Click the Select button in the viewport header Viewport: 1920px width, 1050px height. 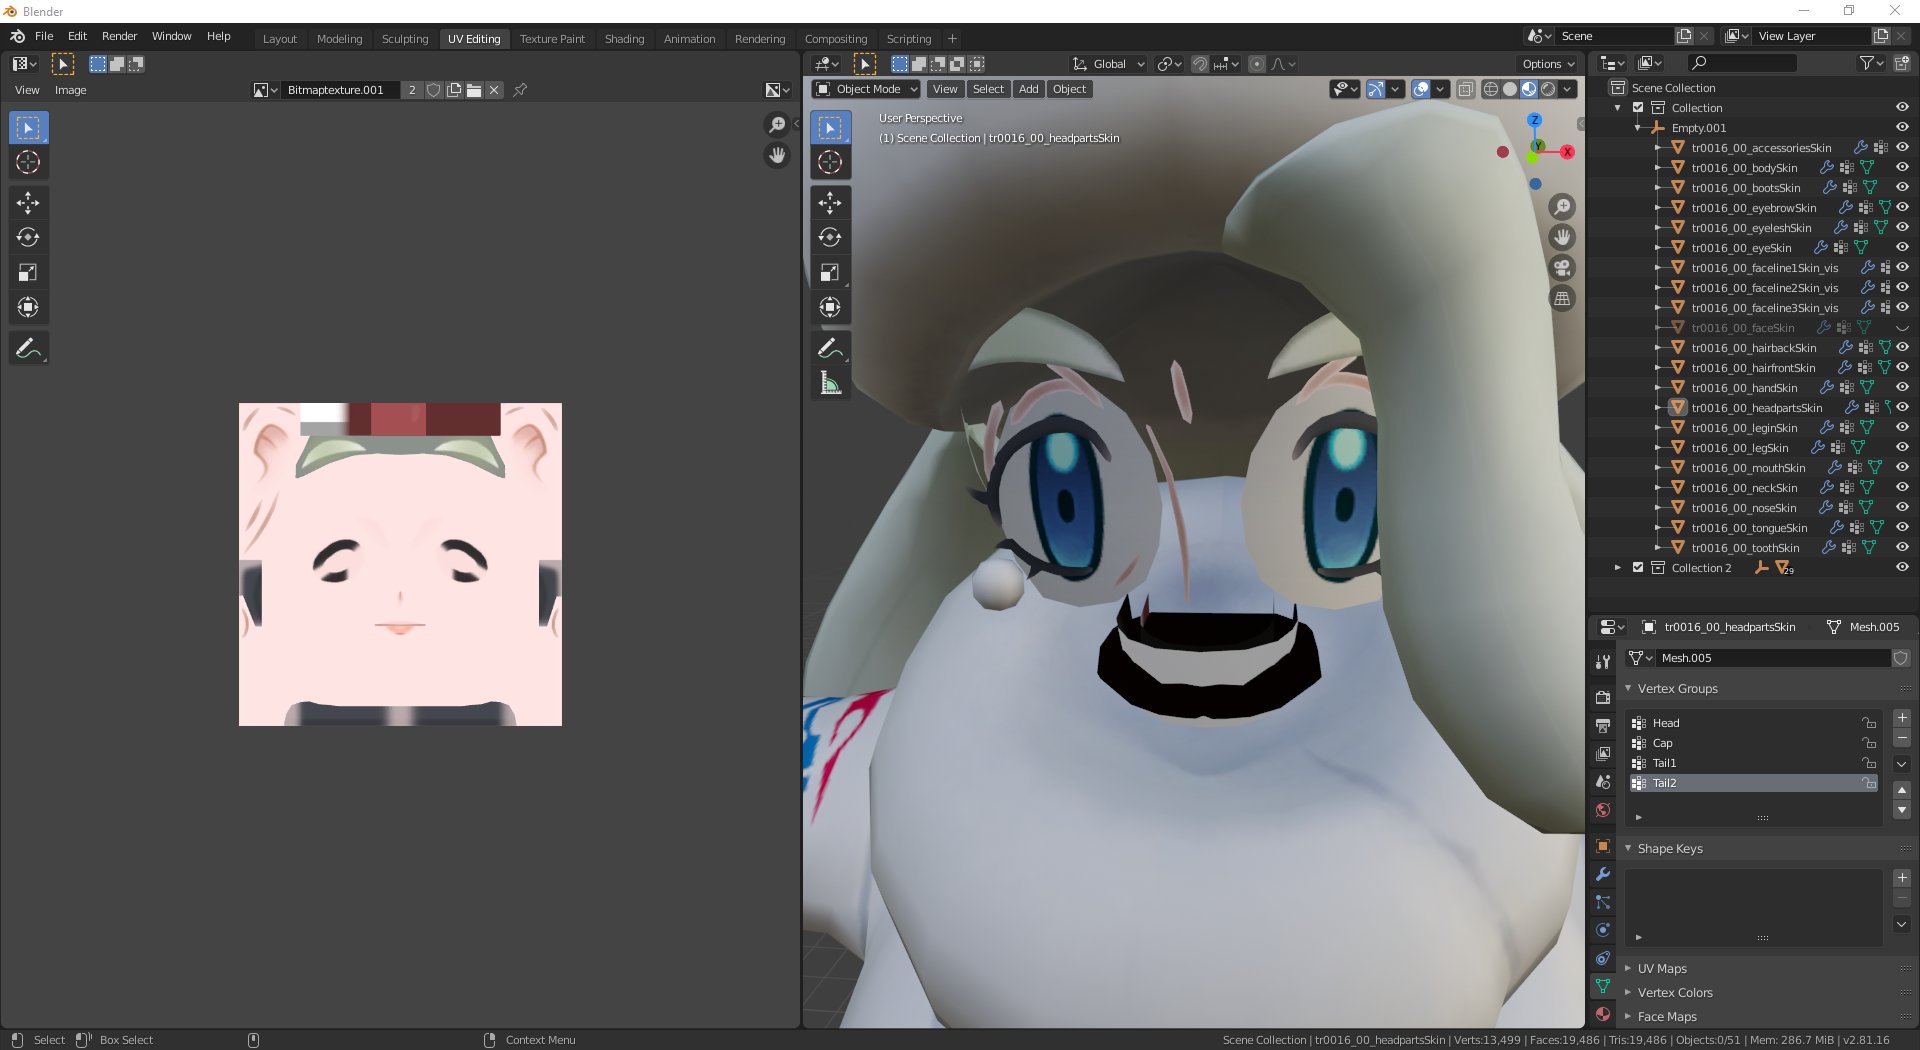click(988, 89)
